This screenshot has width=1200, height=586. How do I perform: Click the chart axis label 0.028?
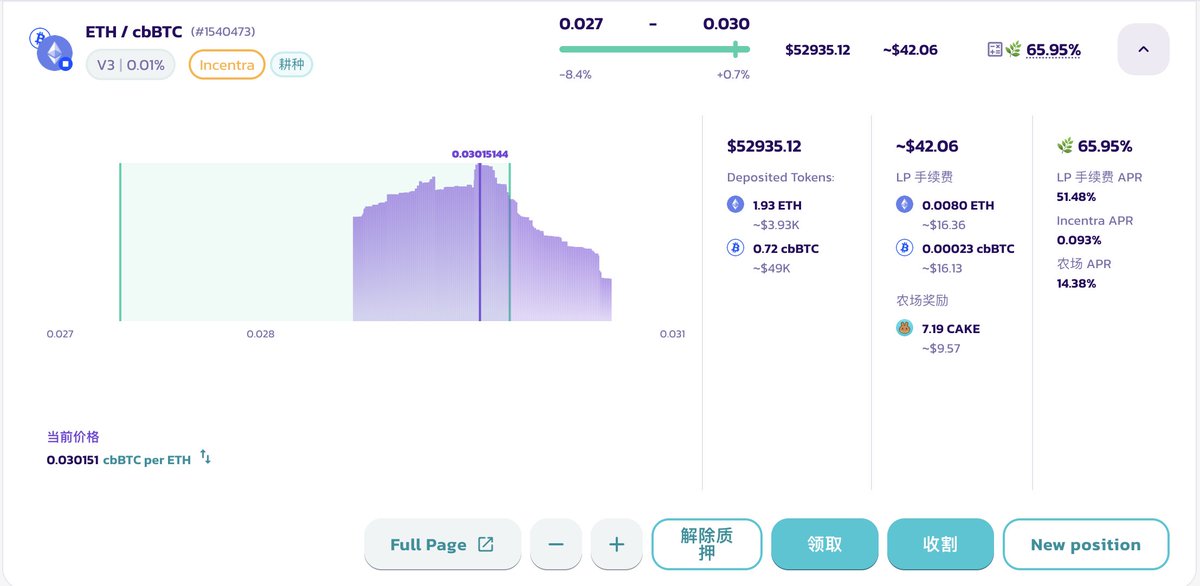click(260, 334)
